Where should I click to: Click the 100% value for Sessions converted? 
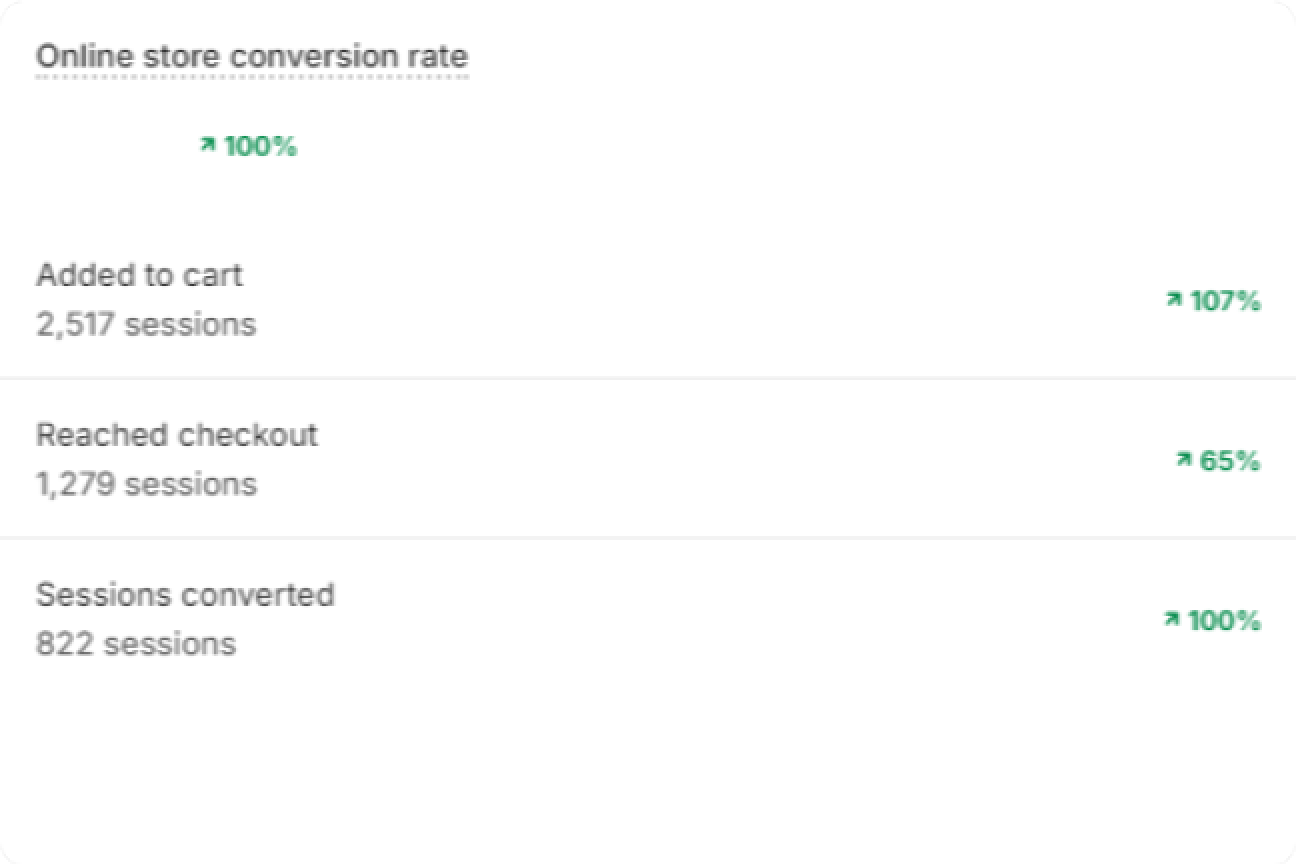pos(1224,621)
